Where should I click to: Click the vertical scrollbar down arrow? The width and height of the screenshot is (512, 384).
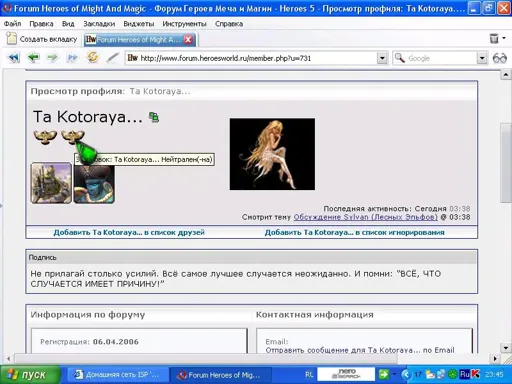tap(505, 348)
